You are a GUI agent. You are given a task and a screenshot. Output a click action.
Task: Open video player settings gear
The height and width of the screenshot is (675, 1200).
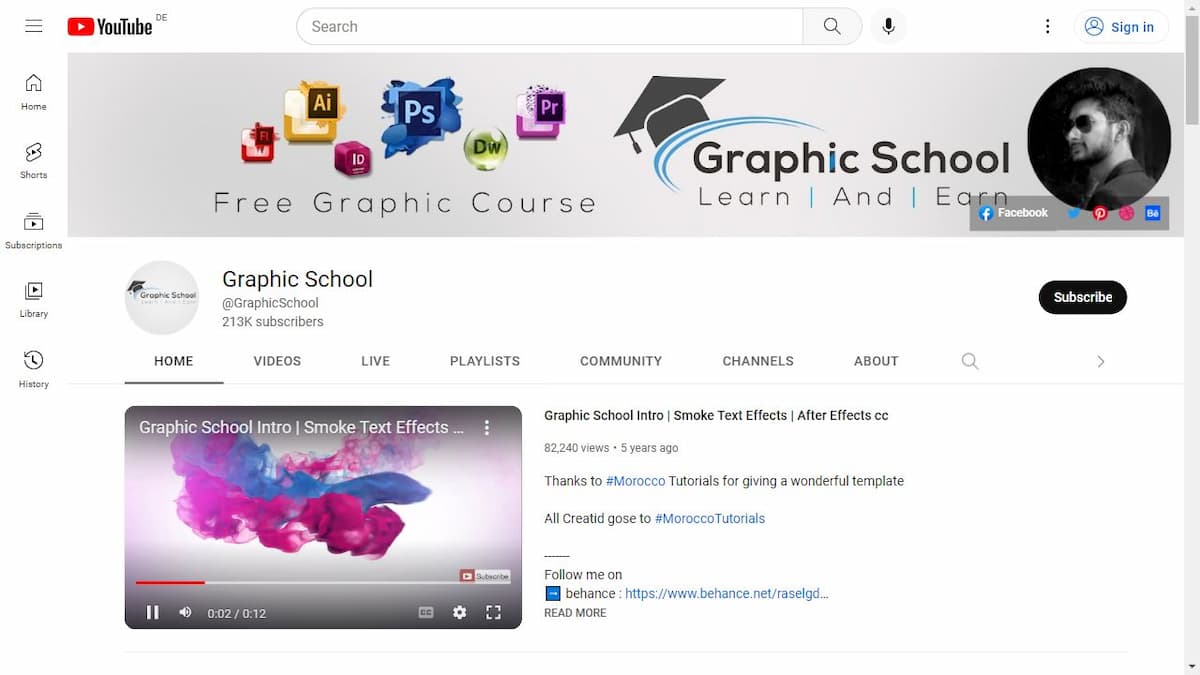(x=459, y=613)
